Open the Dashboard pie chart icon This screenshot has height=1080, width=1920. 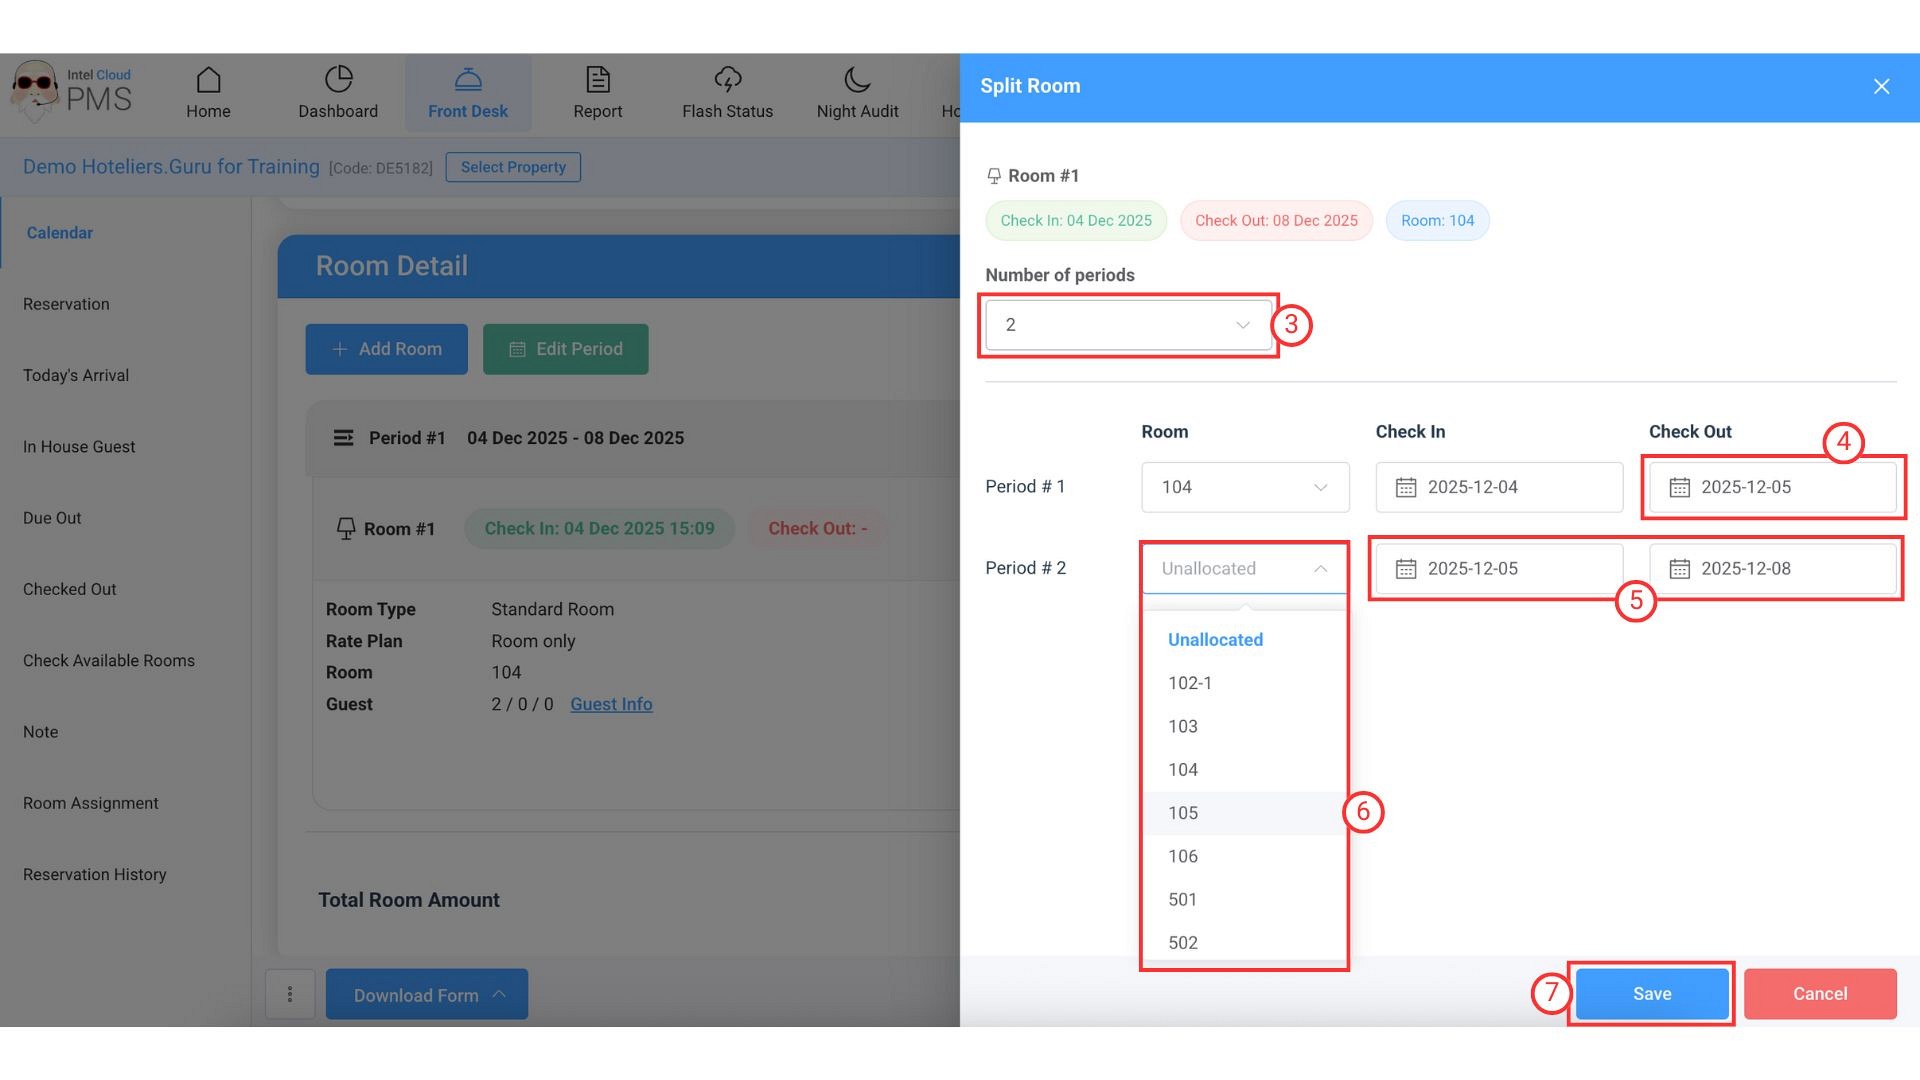click(338, 80)
